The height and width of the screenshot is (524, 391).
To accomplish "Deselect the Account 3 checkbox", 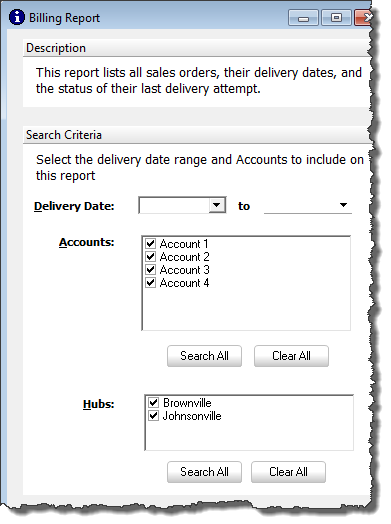I will click(x=150, y=269).
